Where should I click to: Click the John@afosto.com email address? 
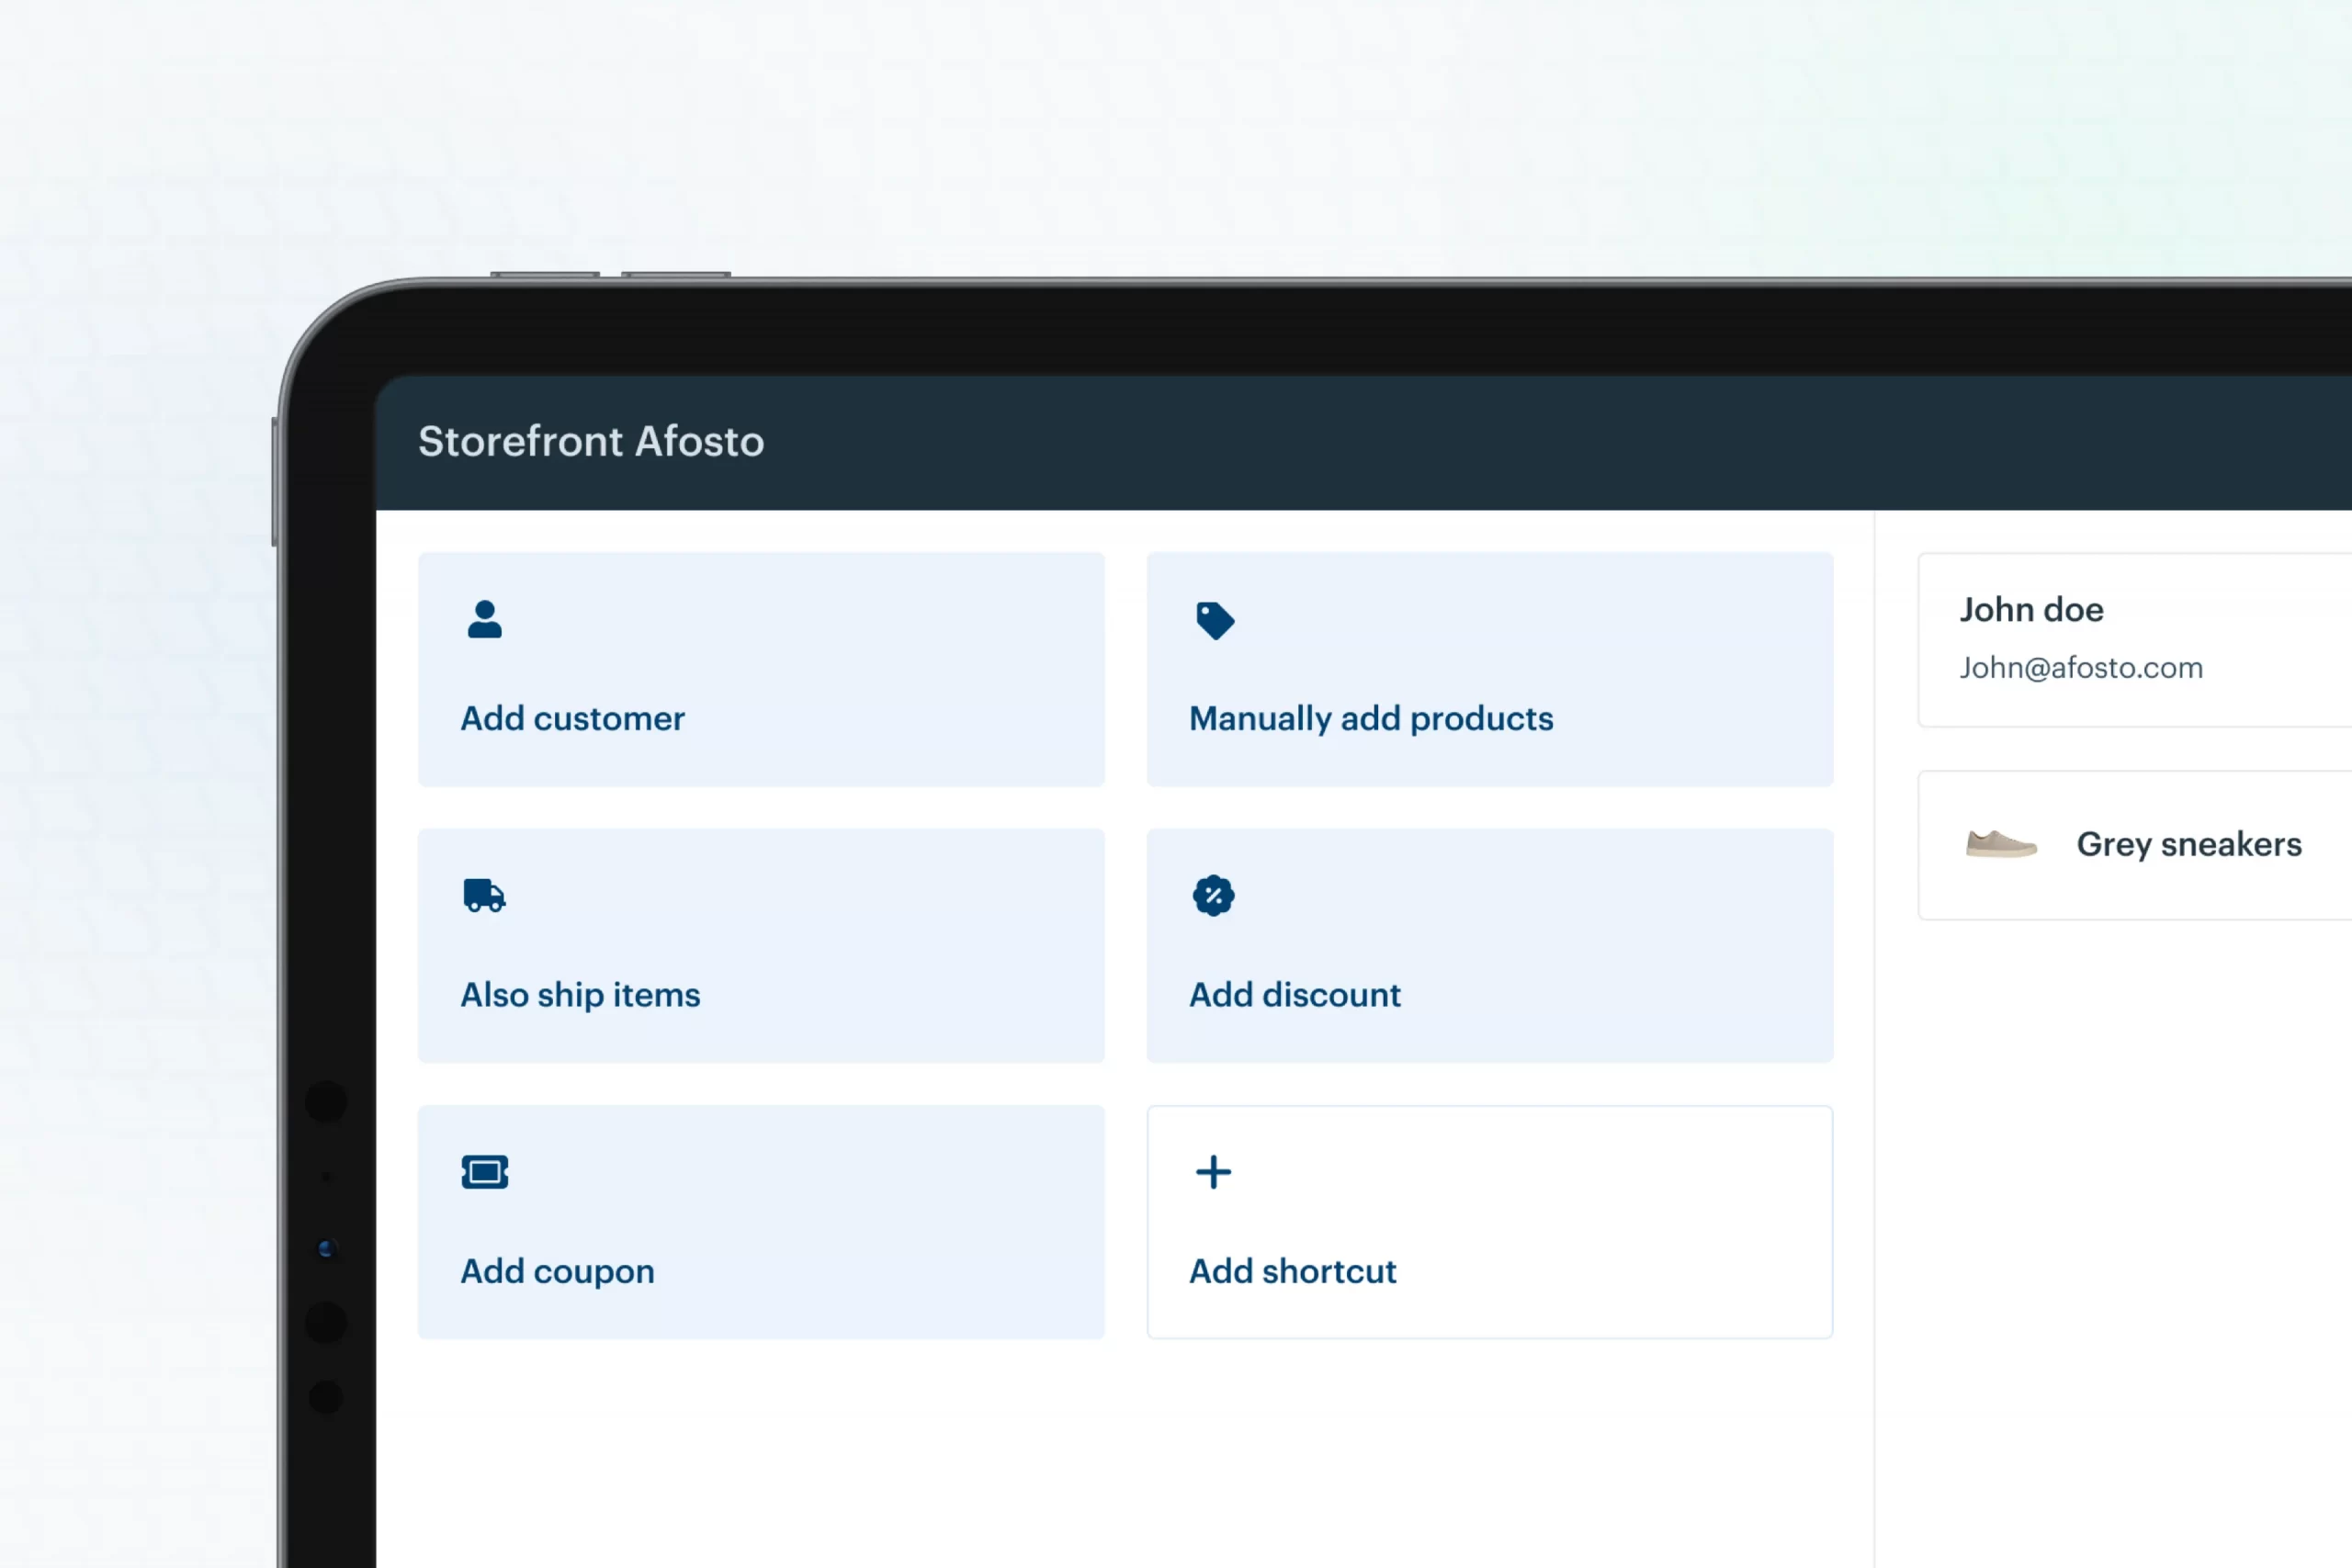[2081, 667]
